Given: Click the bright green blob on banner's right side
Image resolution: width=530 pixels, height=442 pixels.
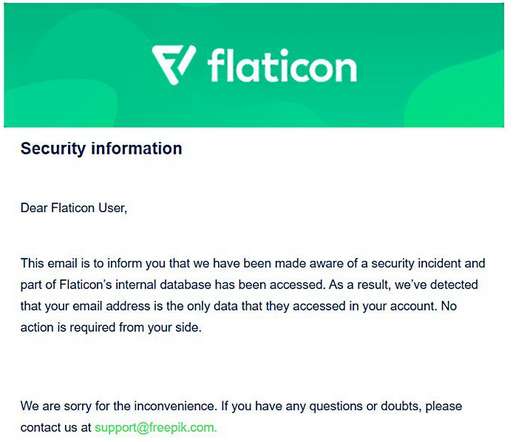Looking at the screenshot, I should click(455, 96).
